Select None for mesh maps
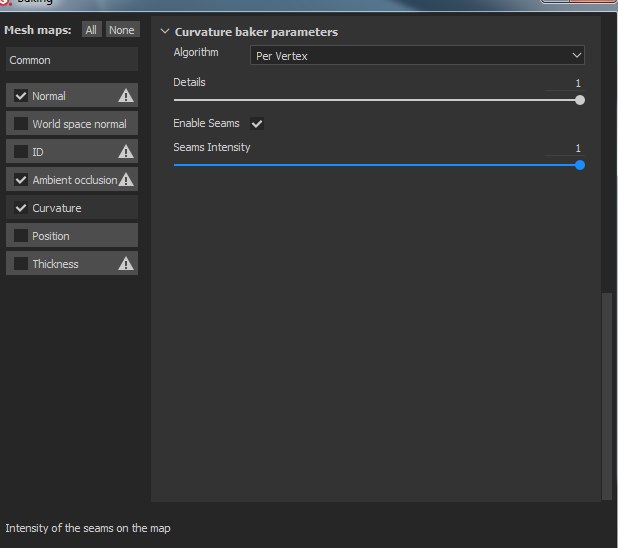 (122, 30)
